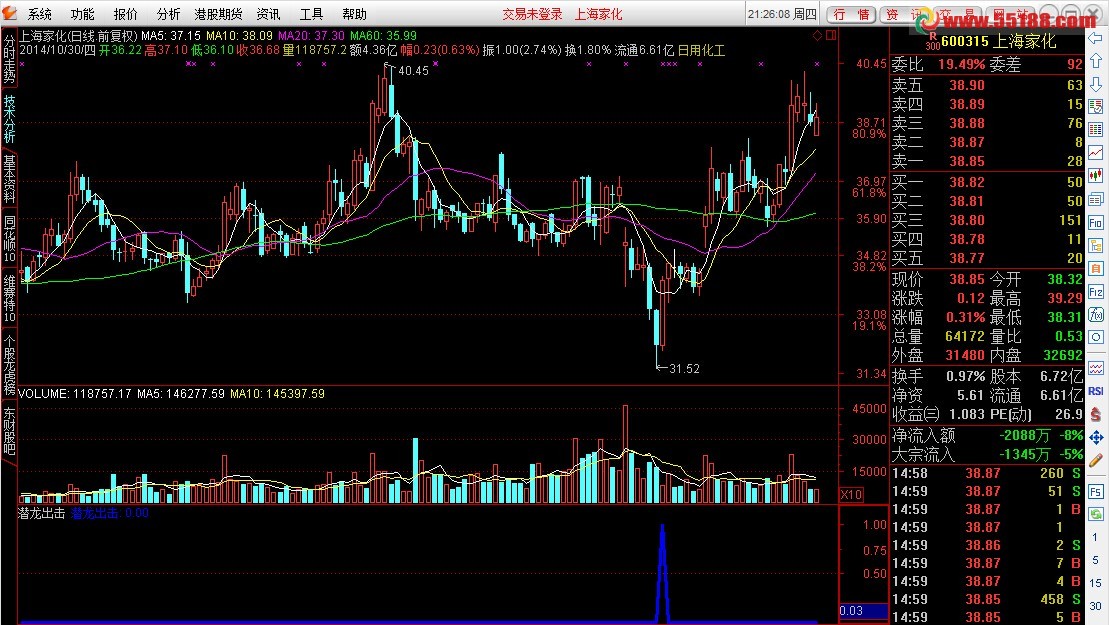This screenshot has height=625, width=1109.
Task: Select the pencil drawing tool
Action: pos(1096,460)
